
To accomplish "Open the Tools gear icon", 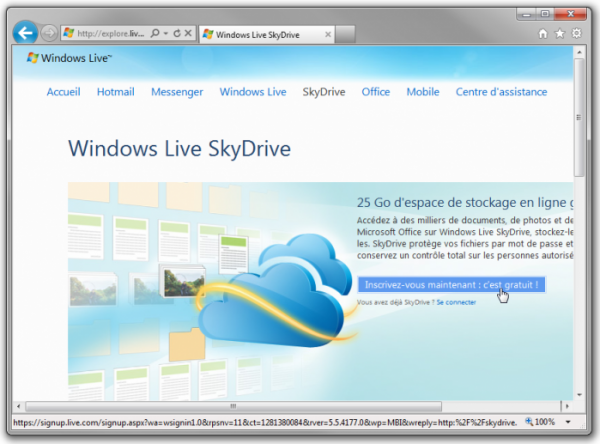I will 577,33.
